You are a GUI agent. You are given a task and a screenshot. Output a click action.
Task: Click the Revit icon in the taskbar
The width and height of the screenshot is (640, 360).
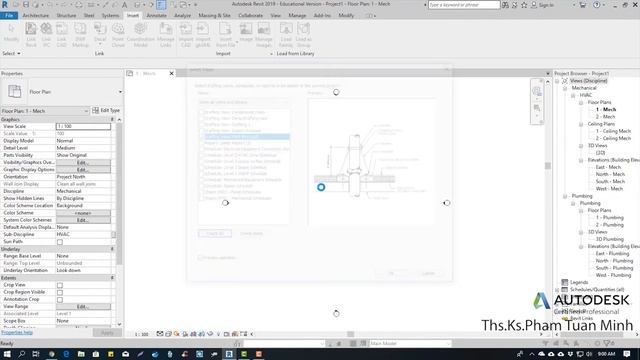[229, 354]
